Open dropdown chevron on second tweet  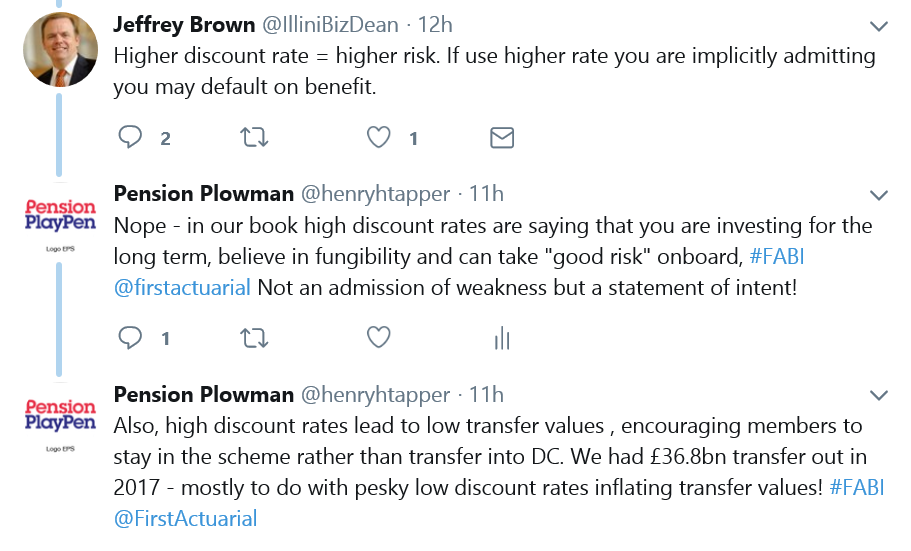878,195
